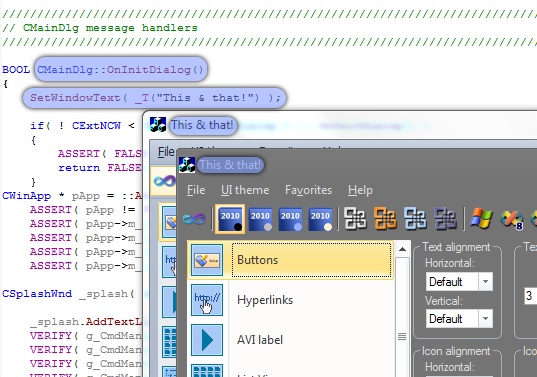The width and height of the screenshot is (537, 377).
Task: Apply the Visual Studio 8 theme icon
Action: (x=511, y=219)
